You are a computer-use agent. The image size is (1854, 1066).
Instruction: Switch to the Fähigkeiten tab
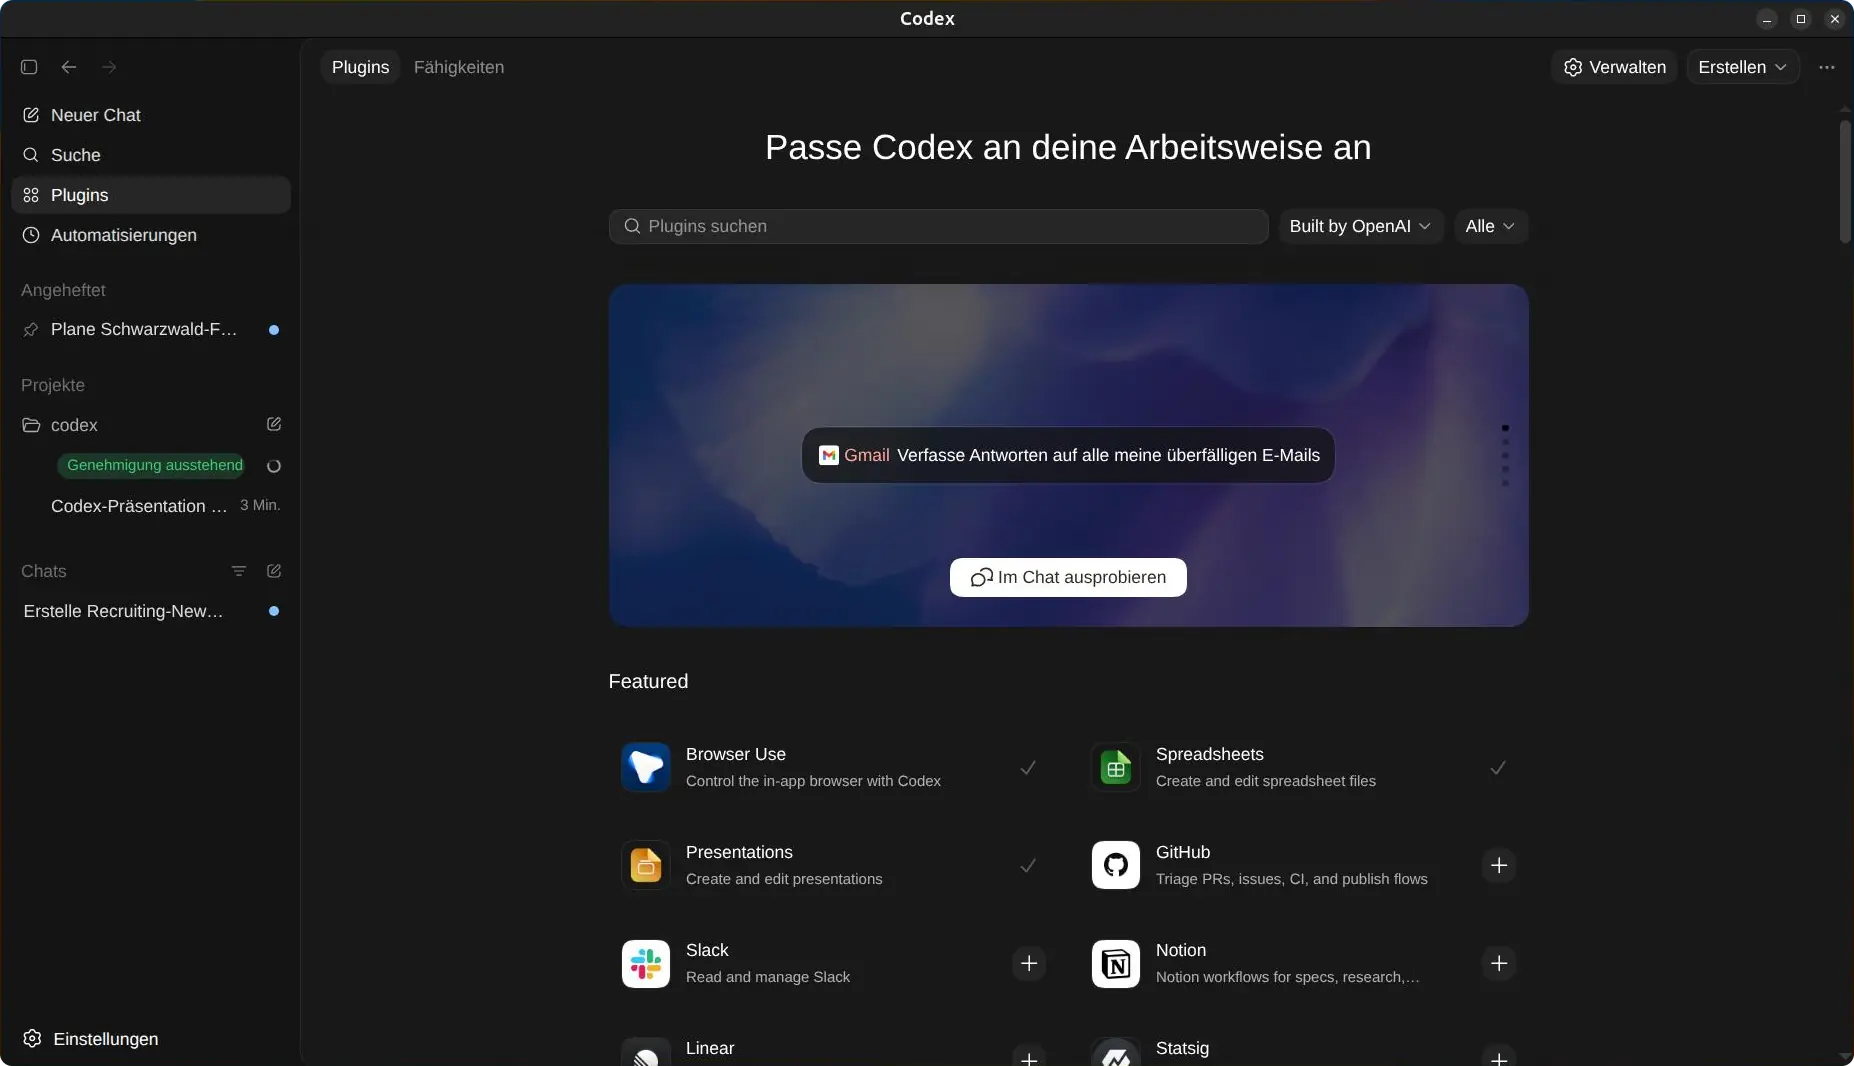pyautogui.click(x=459, y=67)
